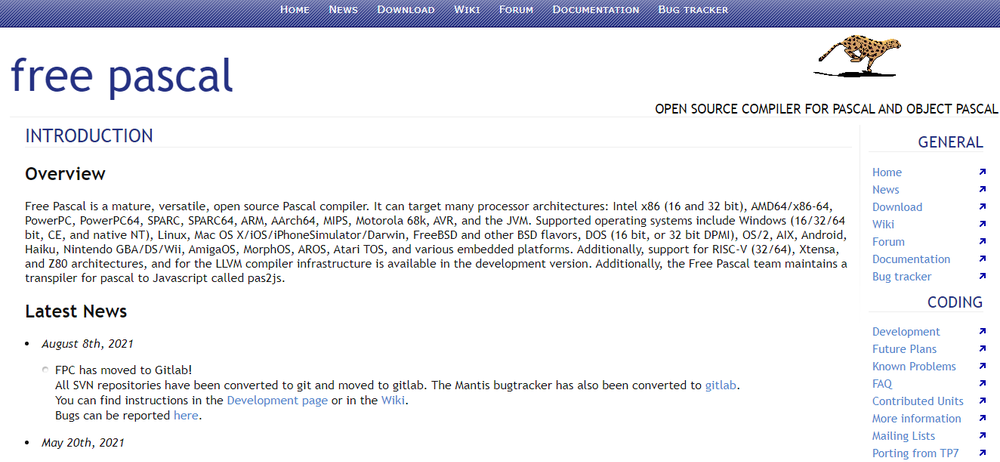This screenshot has height=462, width=1000.
Task: Click the arrow icon beside Mailing Lists
Action: (982, 436)
